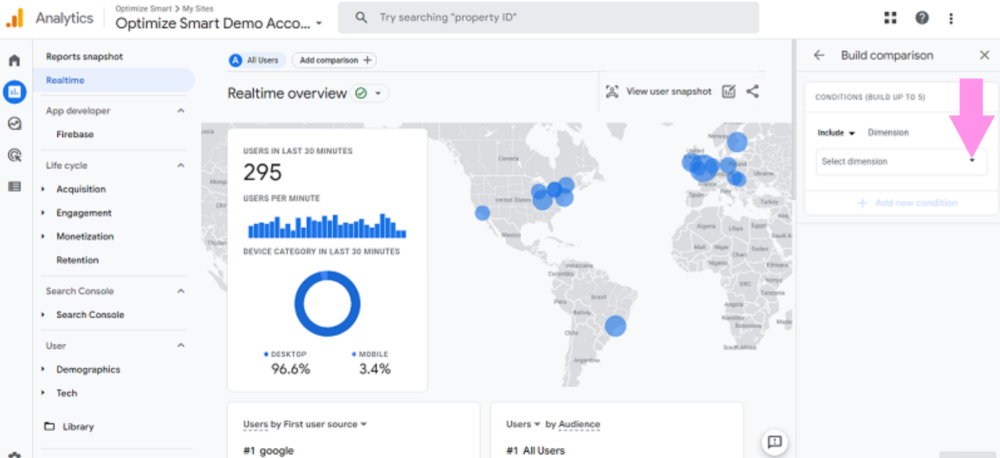This screenshot has height=458, width=1000.
Task: Open the Advertising icon in left rail
Action: pos(14,155)
